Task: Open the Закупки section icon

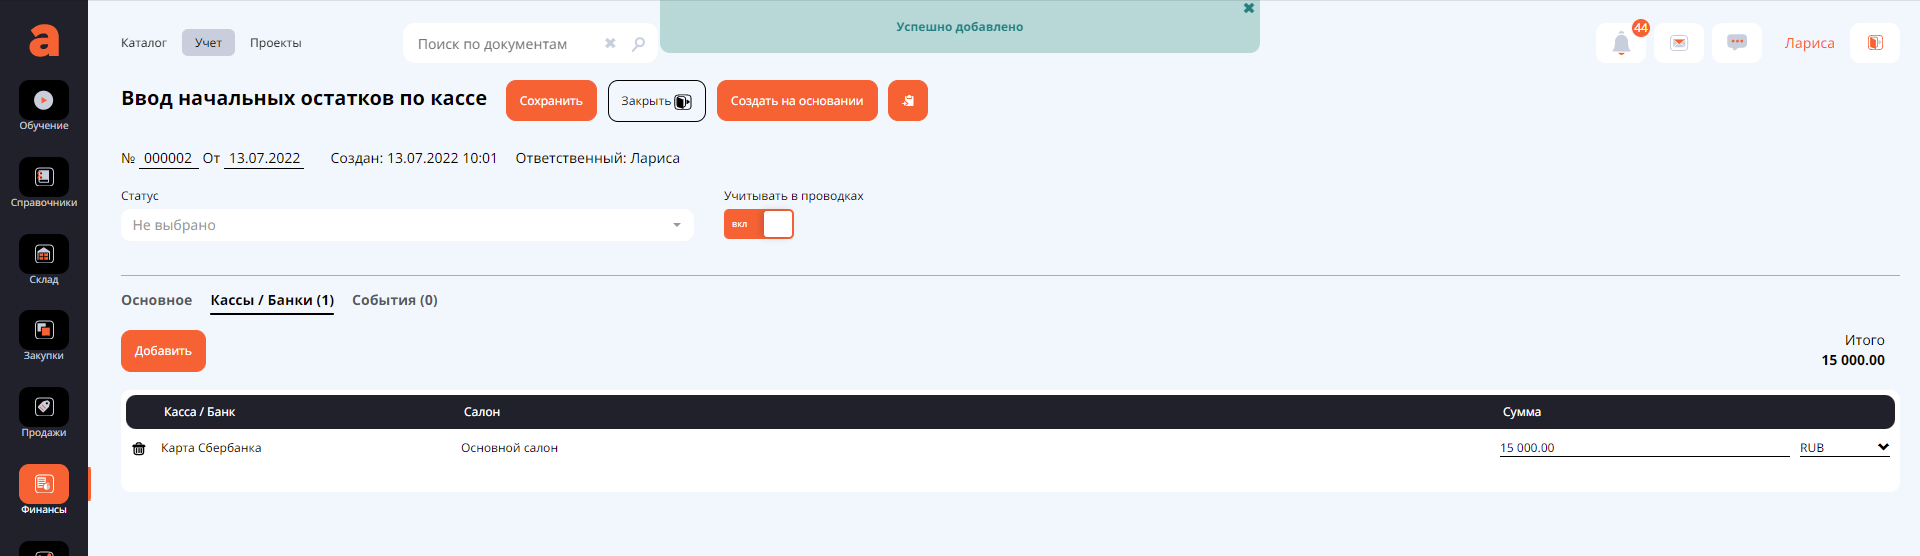Action: tap(44, 331)
